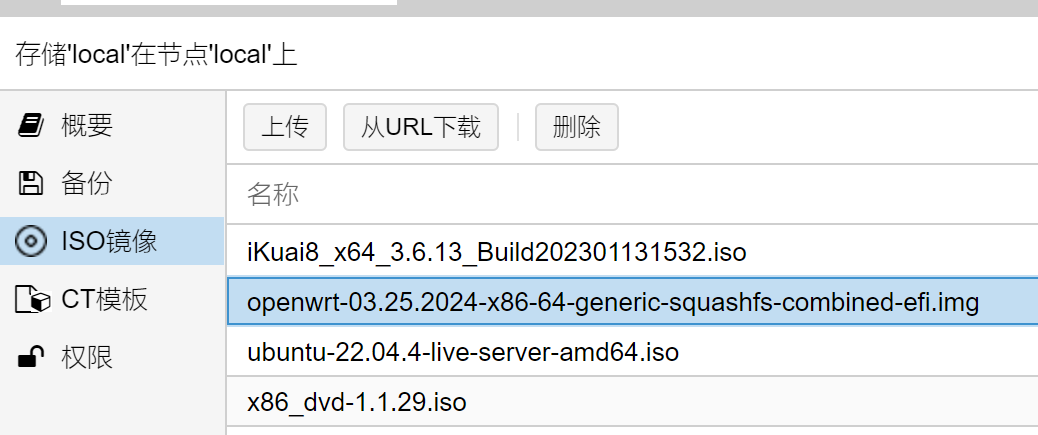Viewport: 1038px width, 435px height.
Task: Select the ubuntu-22.04.4-live-server-amd64.iso row
Action: click(x=632, y=351)
